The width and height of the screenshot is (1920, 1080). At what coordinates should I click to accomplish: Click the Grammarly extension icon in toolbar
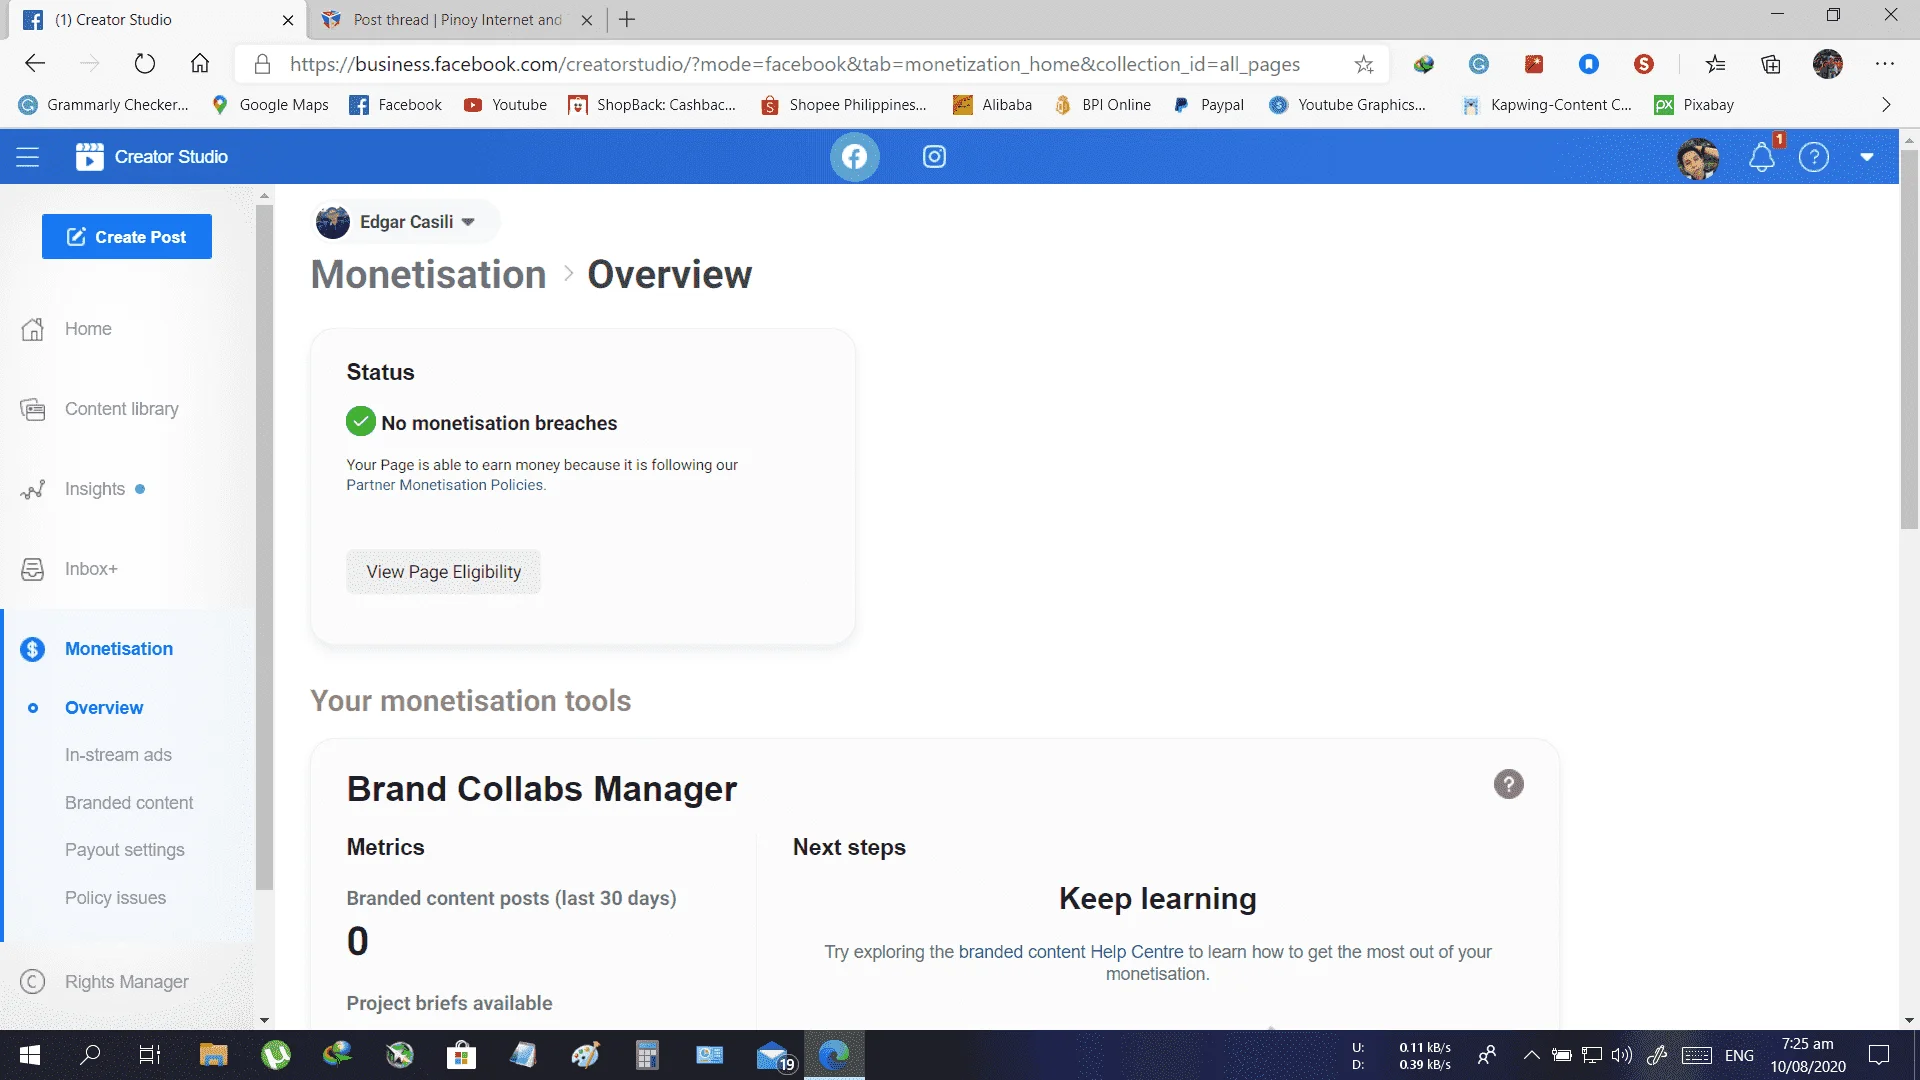pyautogui.click(x=1479, y=64)
